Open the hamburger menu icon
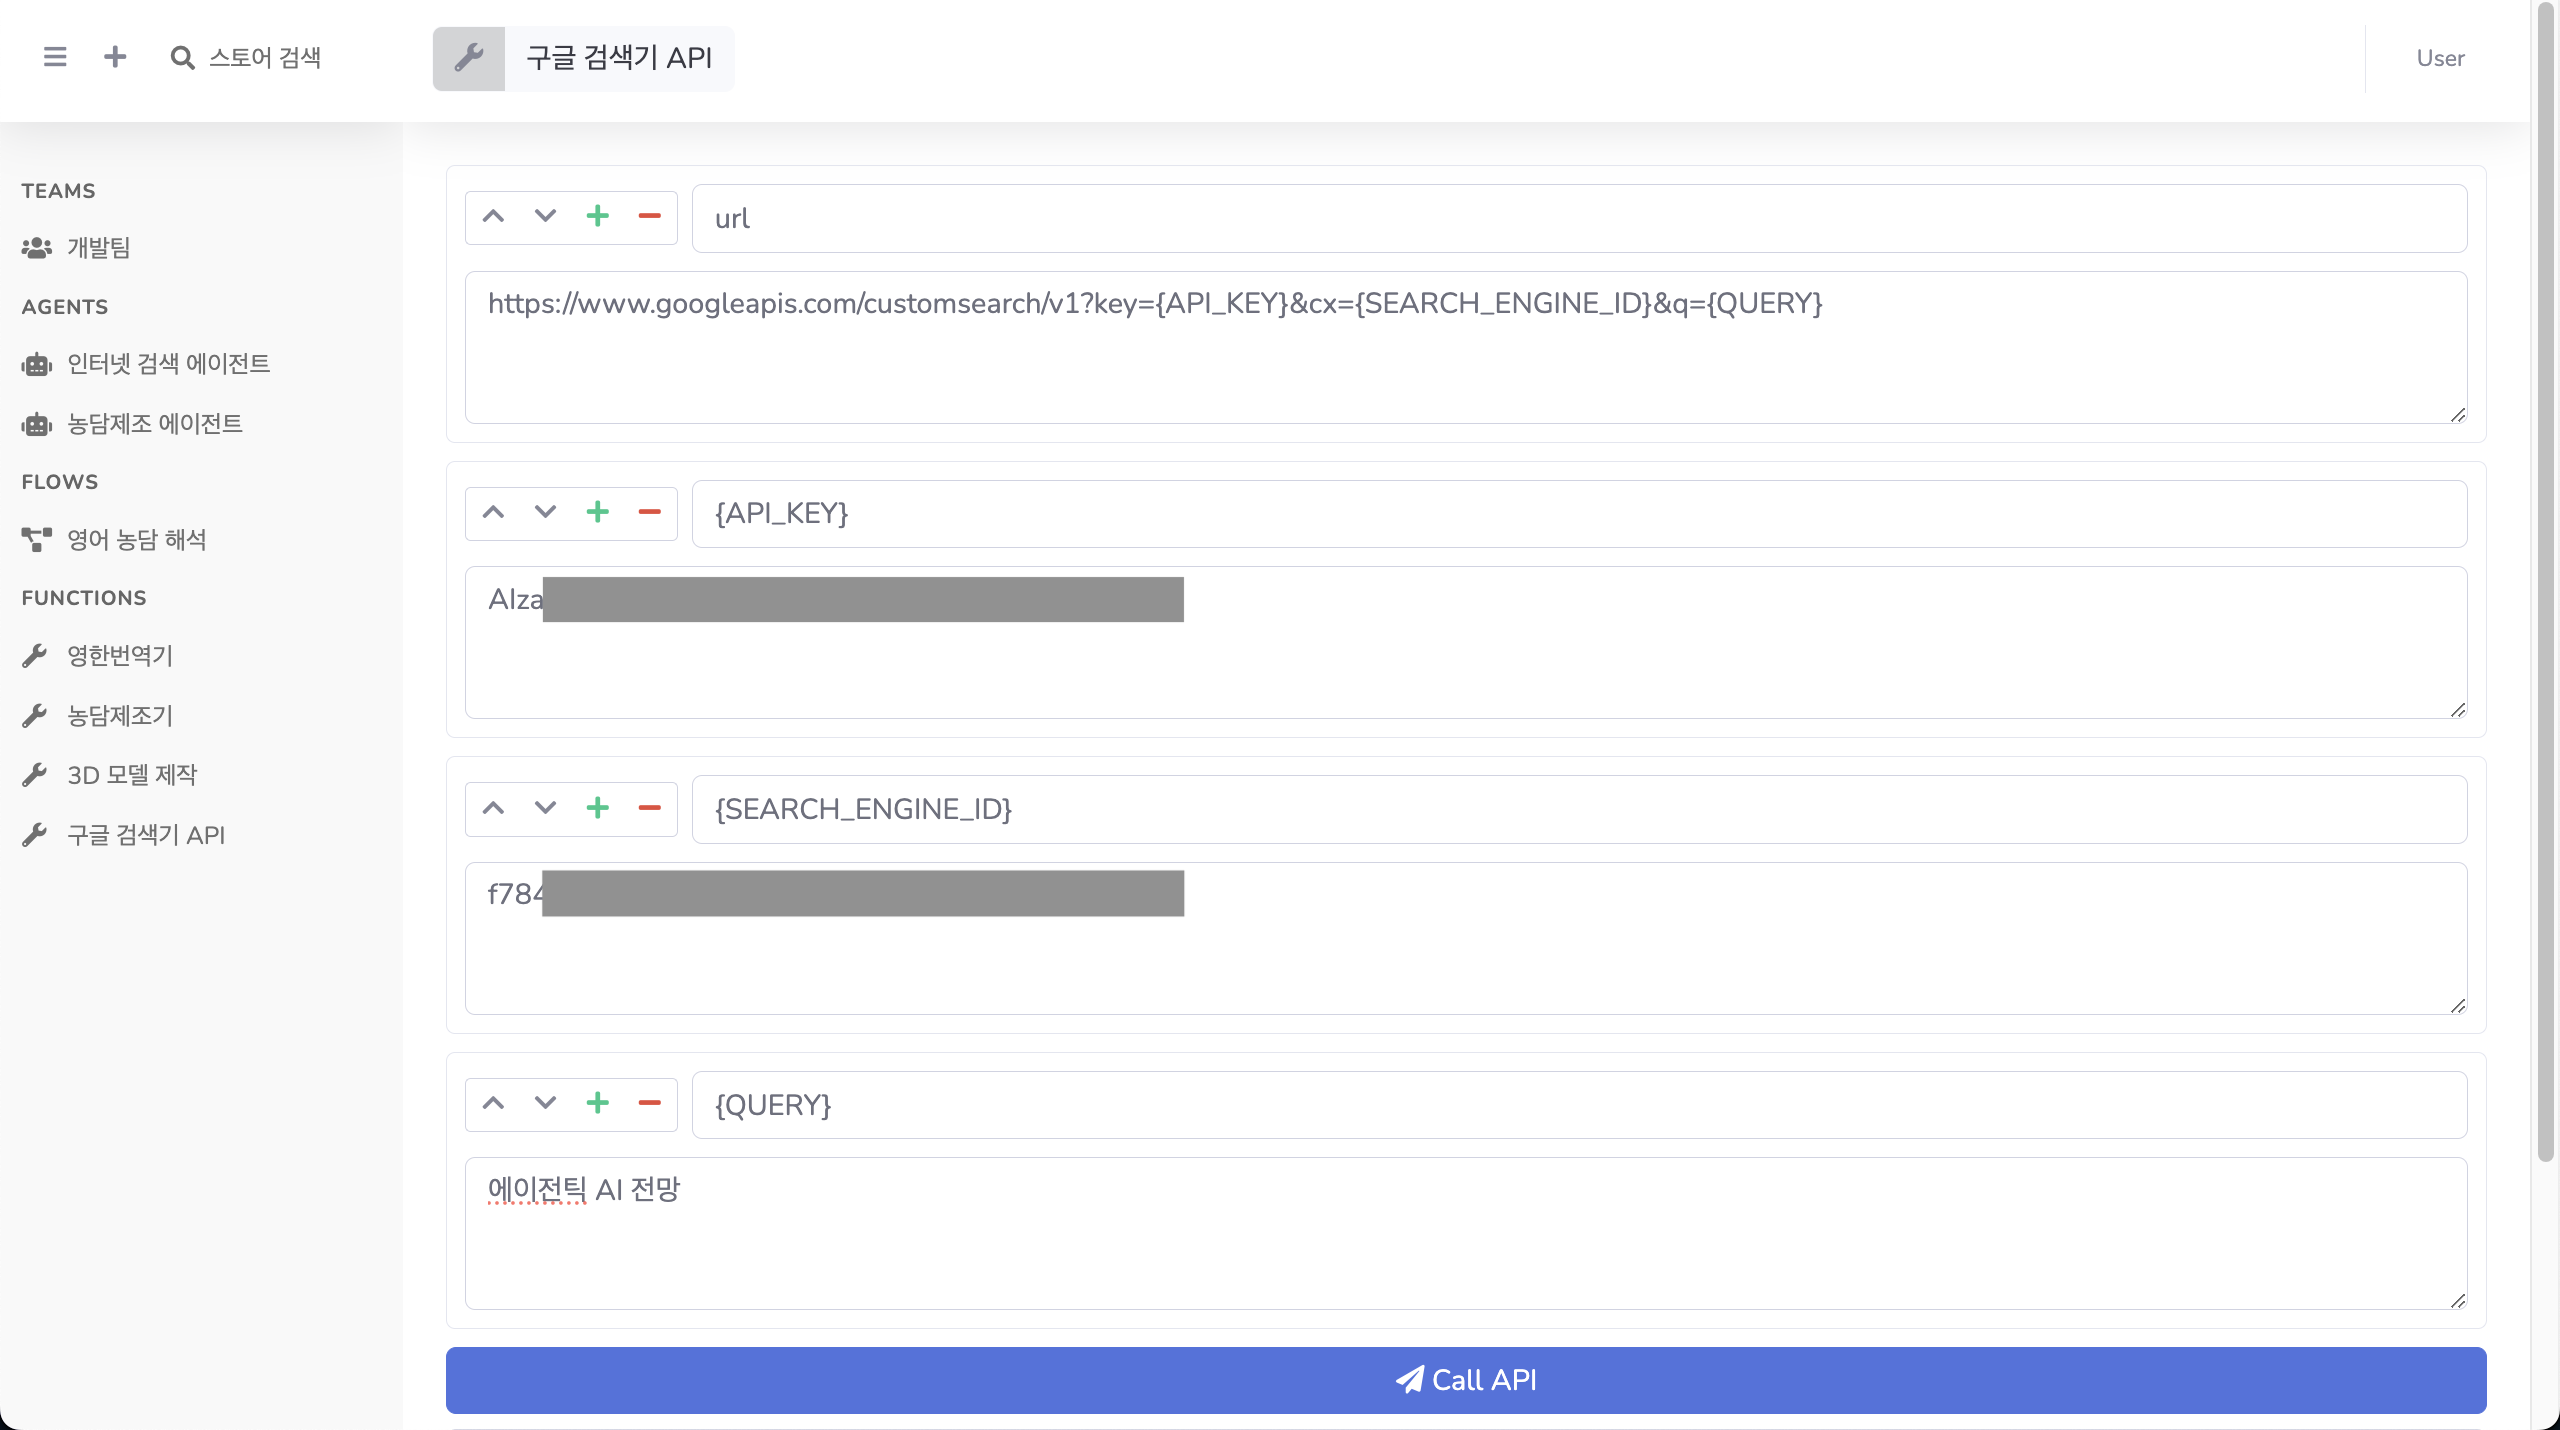 point(55,57)
